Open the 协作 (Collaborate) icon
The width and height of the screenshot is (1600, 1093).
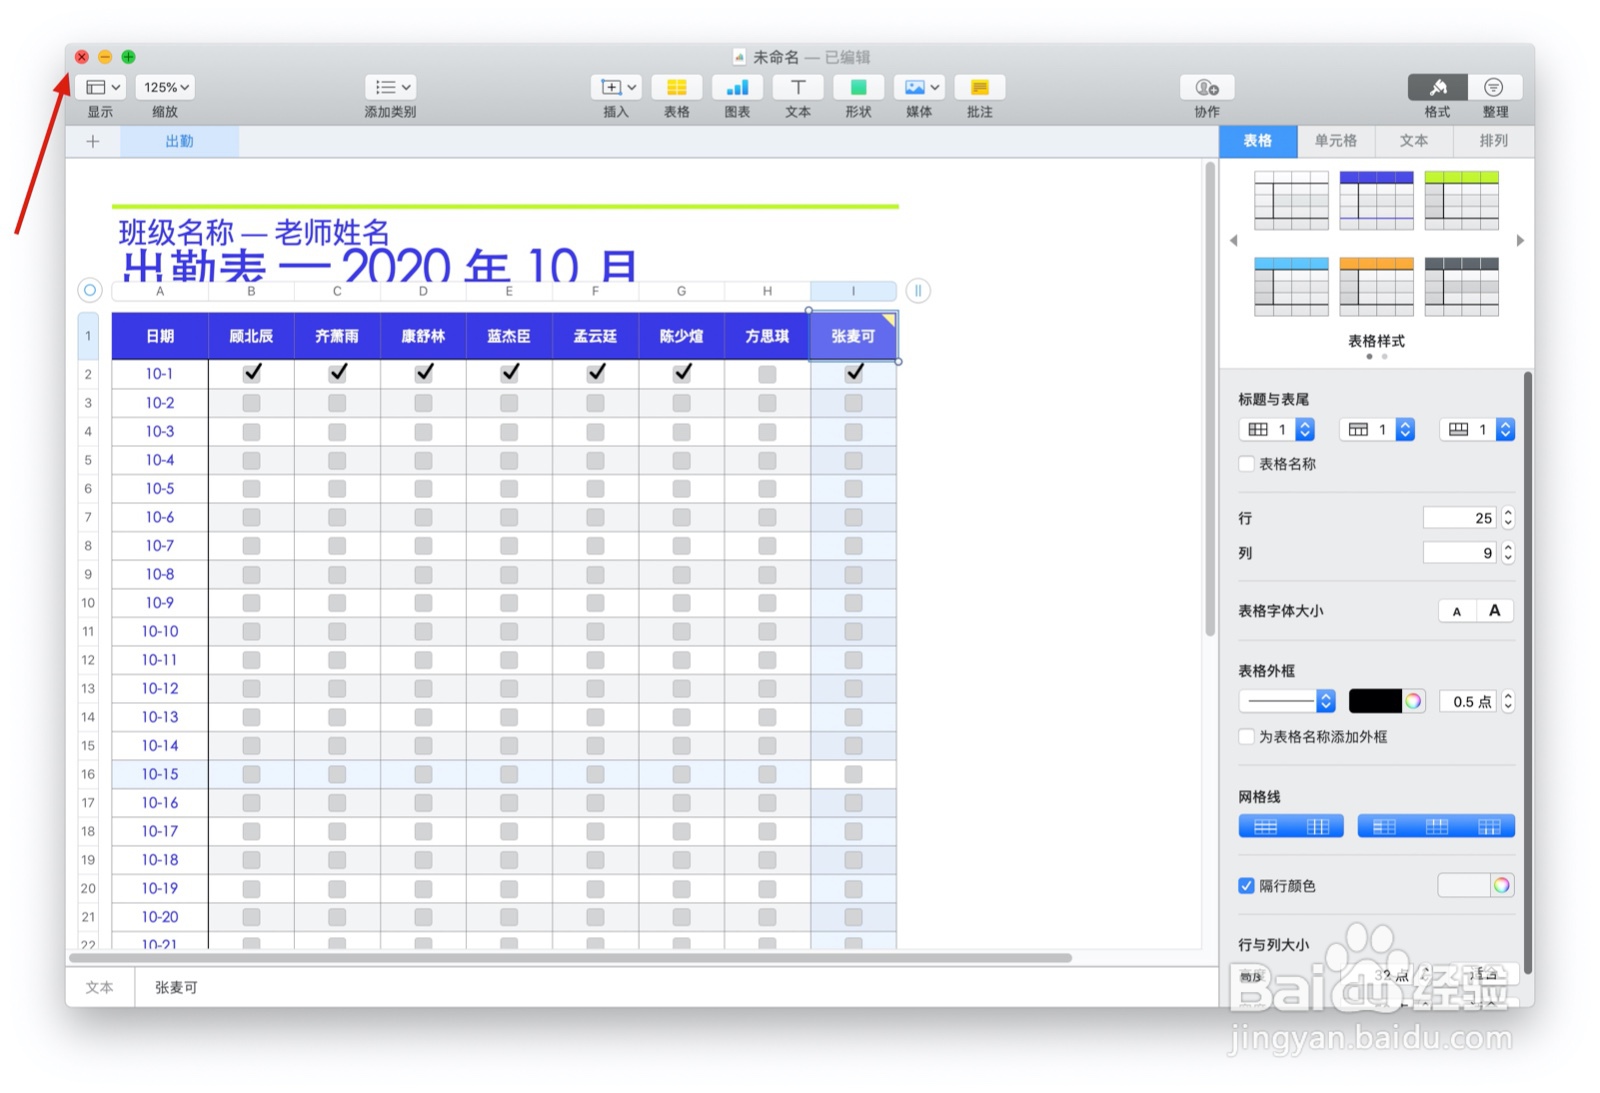point(1206,87)
